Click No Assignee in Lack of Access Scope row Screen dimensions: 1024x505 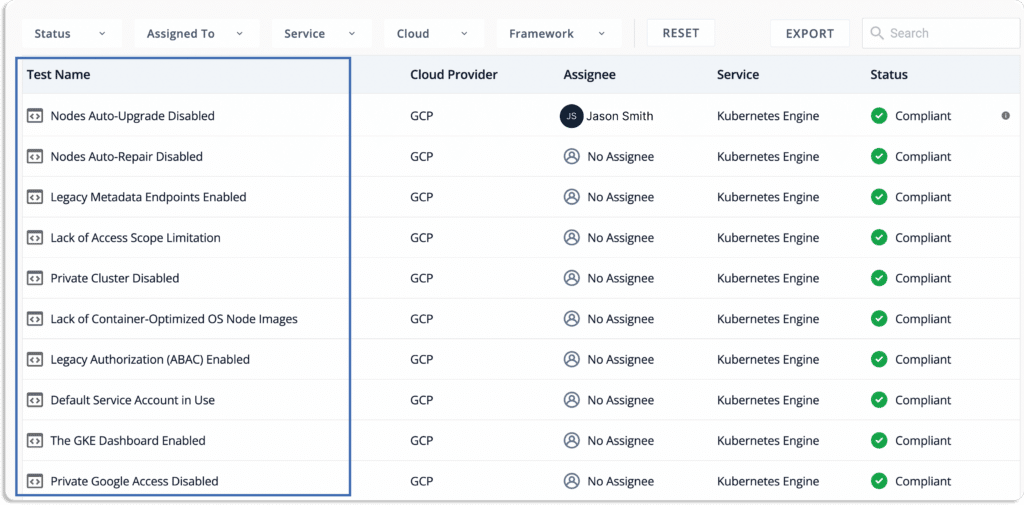click(620, 238)
